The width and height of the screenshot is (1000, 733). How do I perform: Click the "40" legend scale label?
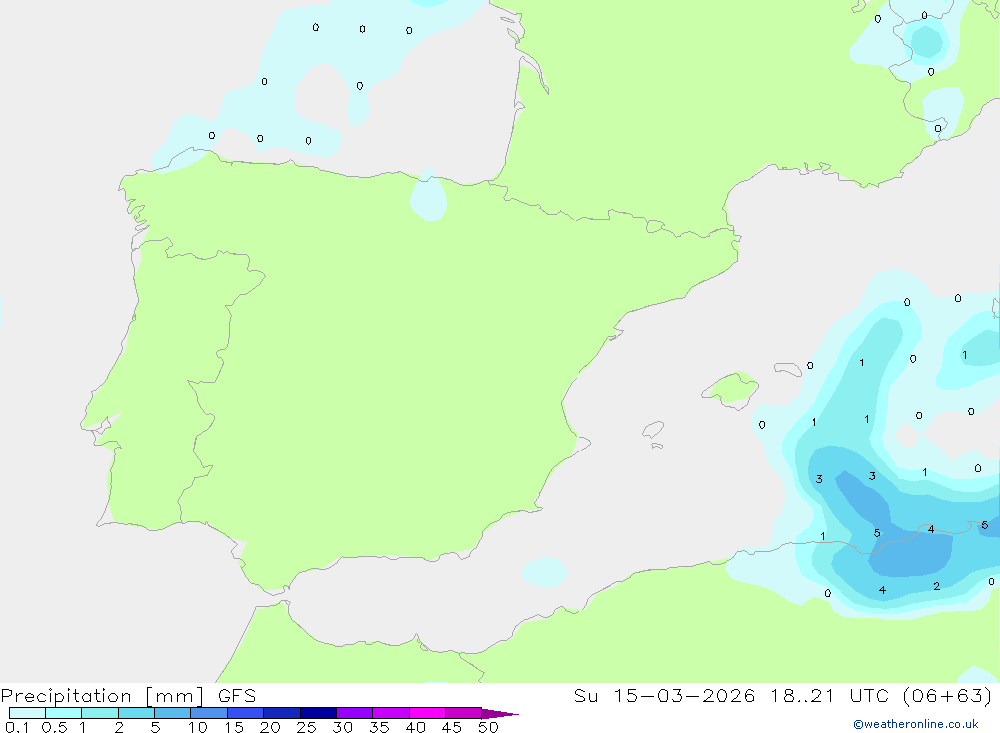tap(415, 727)
